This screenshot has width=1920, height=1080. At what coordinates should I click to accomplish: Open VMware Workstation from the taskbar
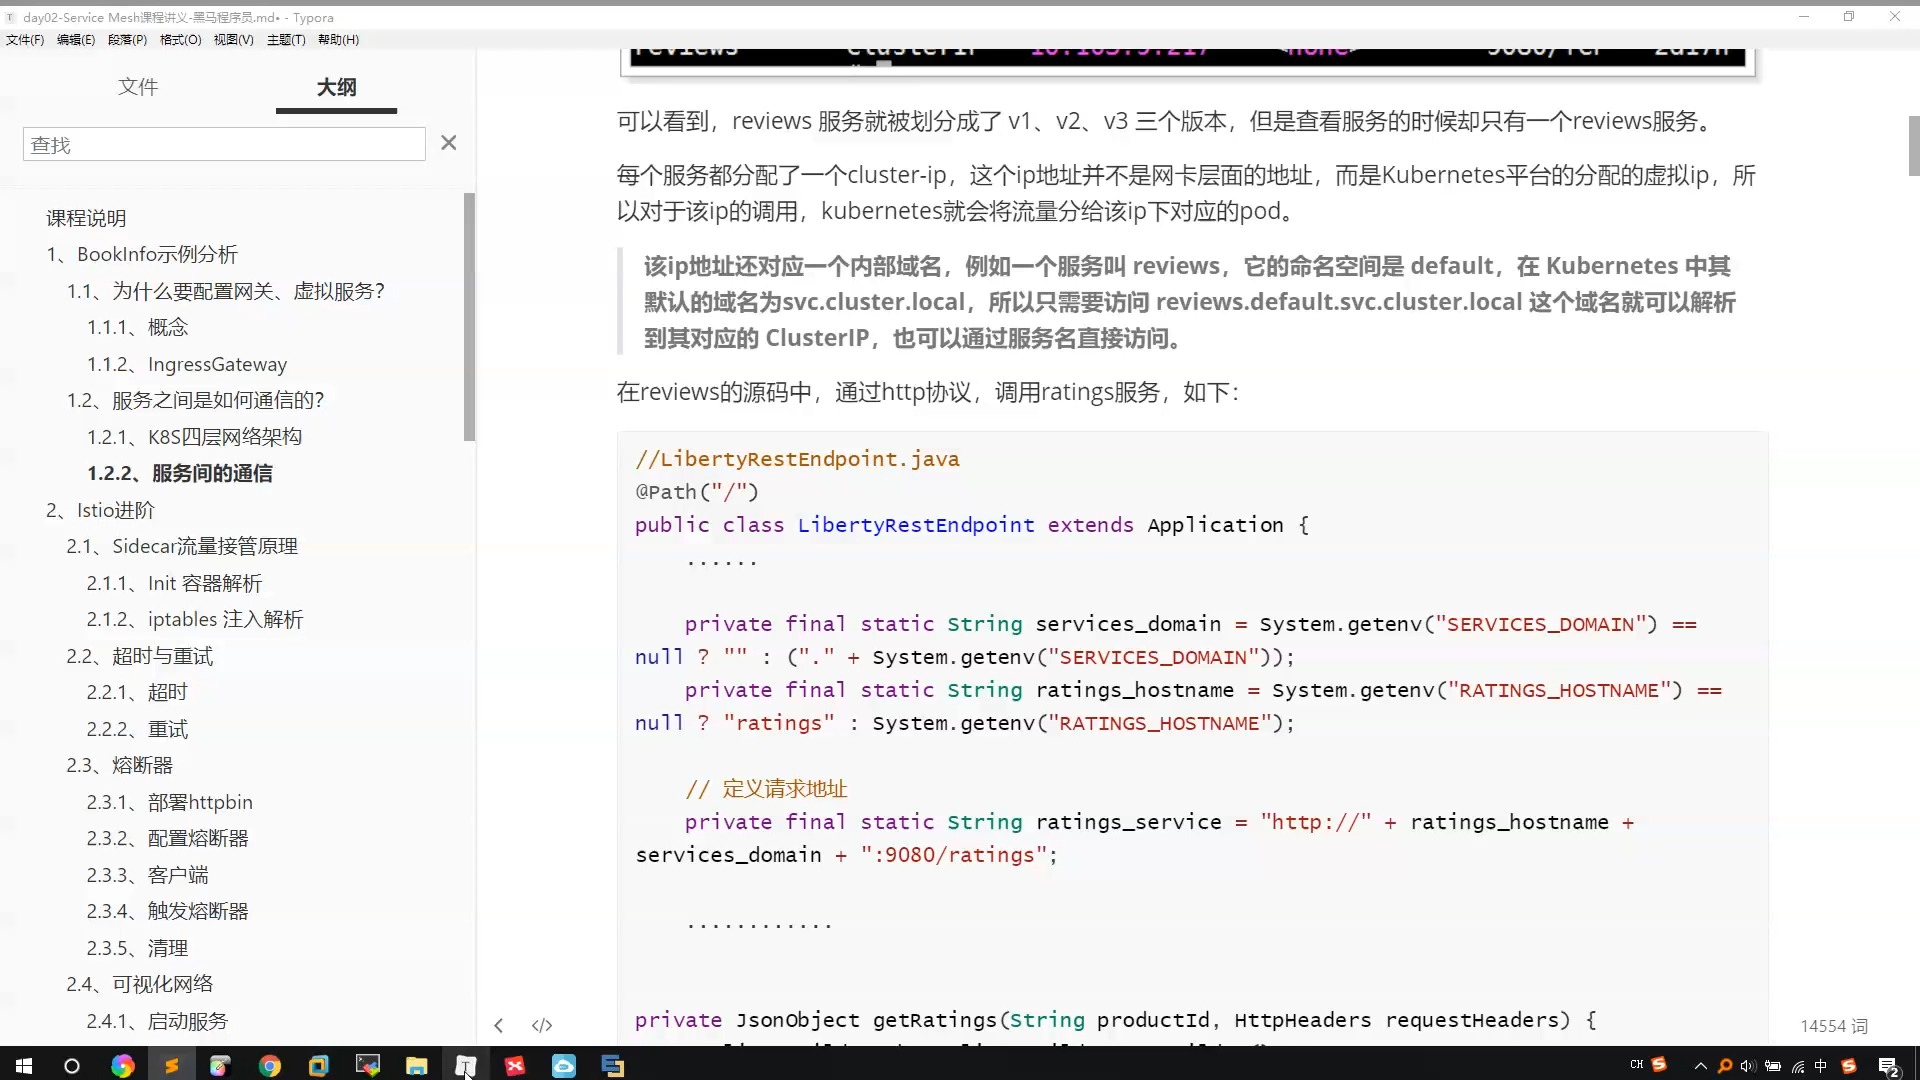point(318,1065)
